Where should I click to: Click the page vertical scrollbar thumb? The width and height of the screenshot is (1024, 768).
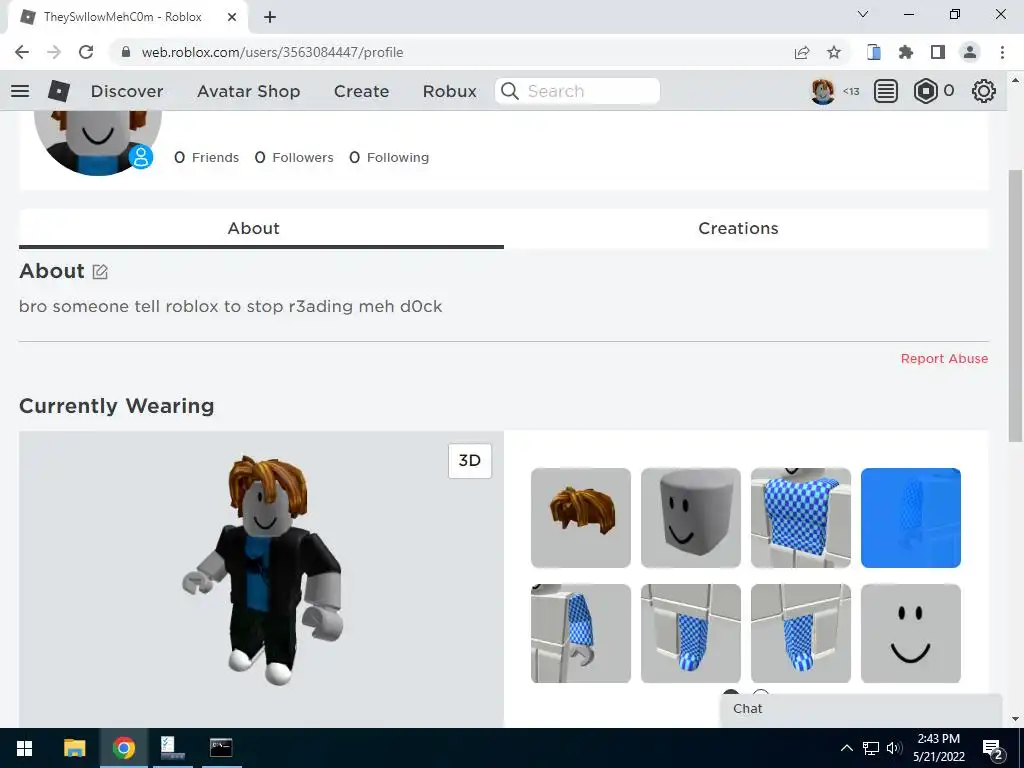(1015, 306)
